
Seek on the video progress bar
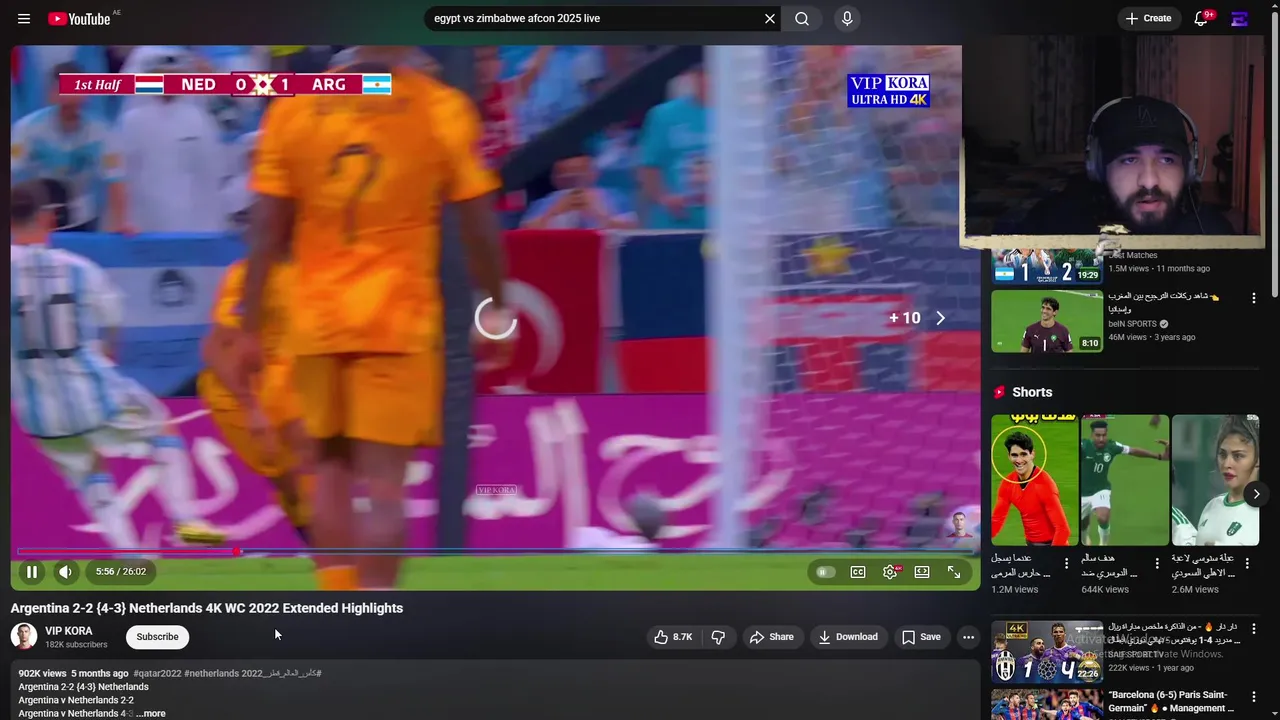pyautogui.click(x=496, y=551)
